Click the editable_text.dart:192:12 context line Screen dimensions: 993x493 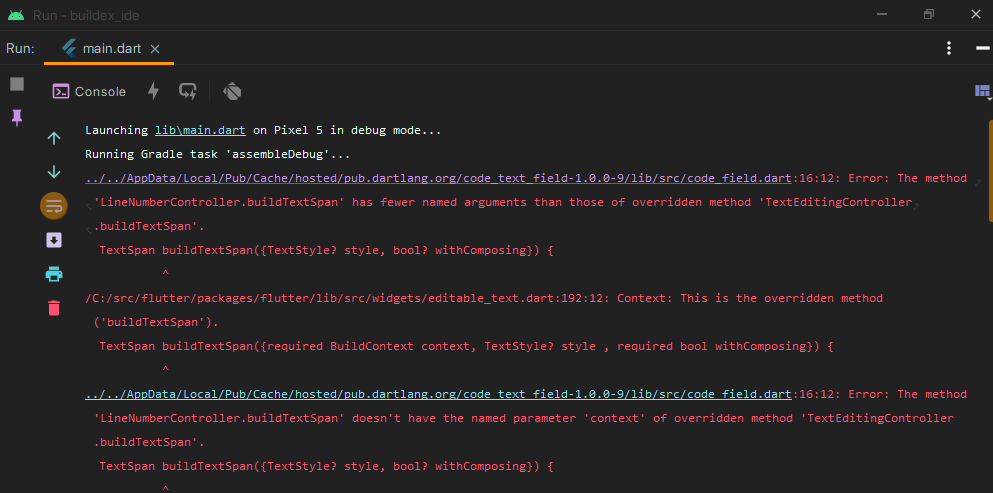(484, 298)
